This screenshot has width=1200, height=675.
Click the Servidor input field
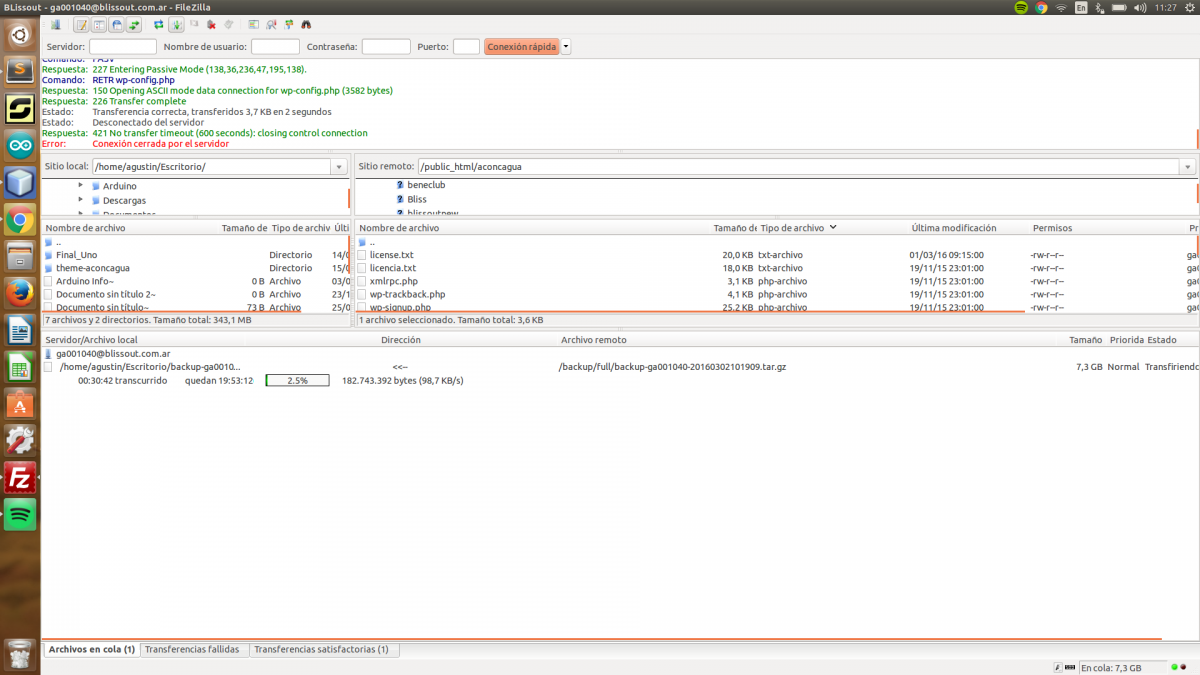click(x=123, y=46)
